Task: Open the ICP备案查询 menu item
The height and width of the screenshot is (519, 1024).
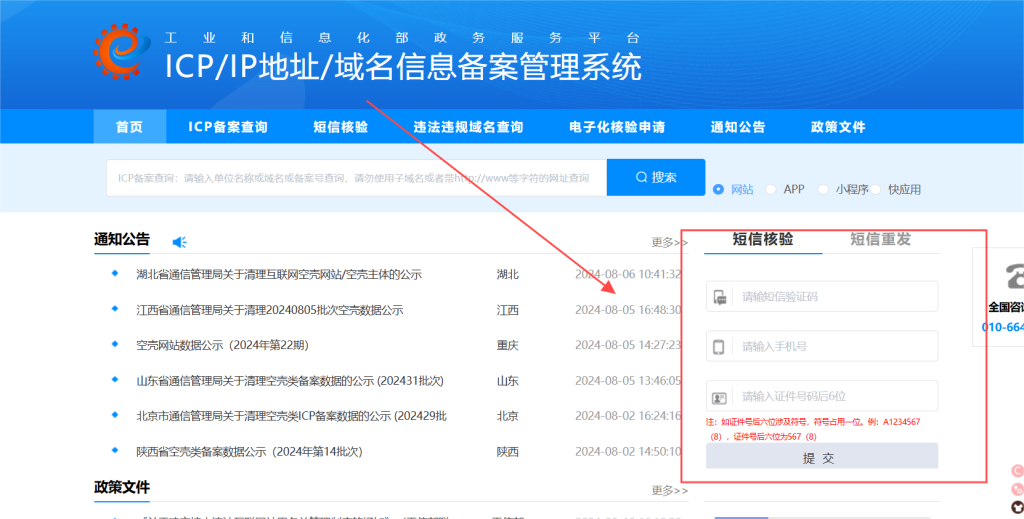Action: (228, 127)
